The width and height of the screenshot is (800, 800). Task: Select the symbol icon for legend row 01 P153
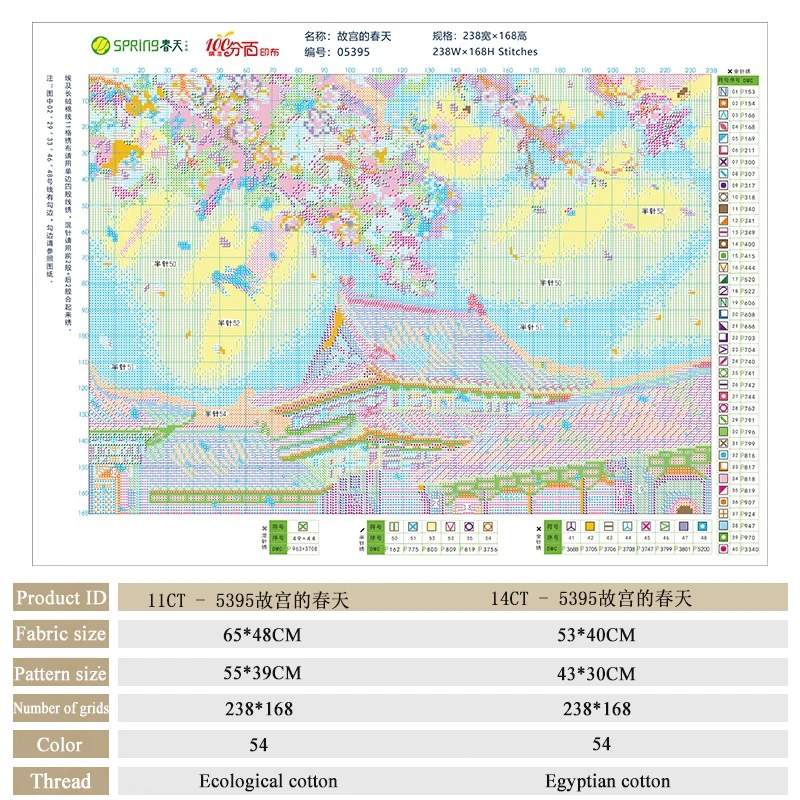(x=723, y=92)
